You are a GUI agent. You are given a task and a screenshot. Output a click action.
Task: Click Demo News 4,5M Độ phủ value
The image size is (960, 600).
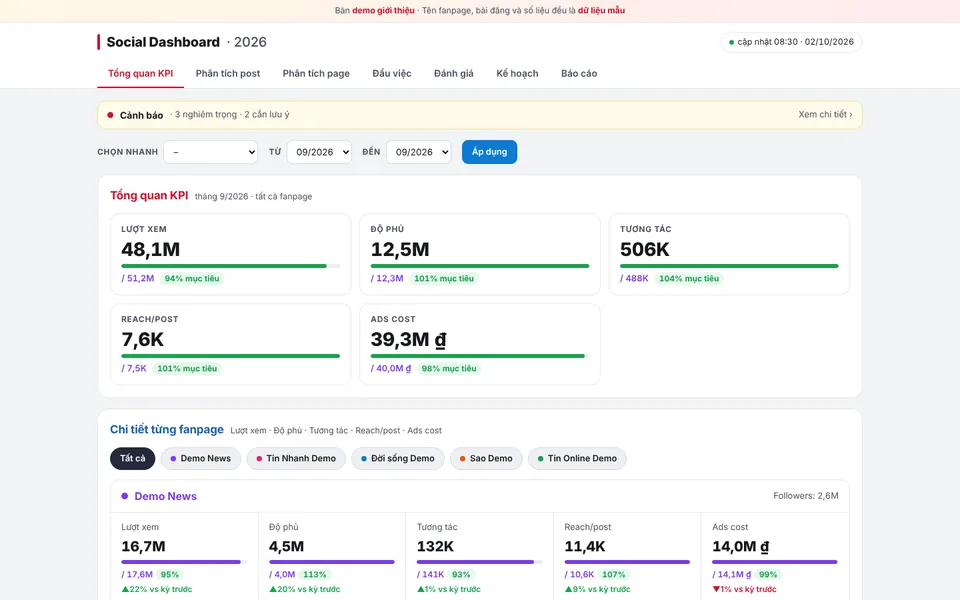coord(287,546)
